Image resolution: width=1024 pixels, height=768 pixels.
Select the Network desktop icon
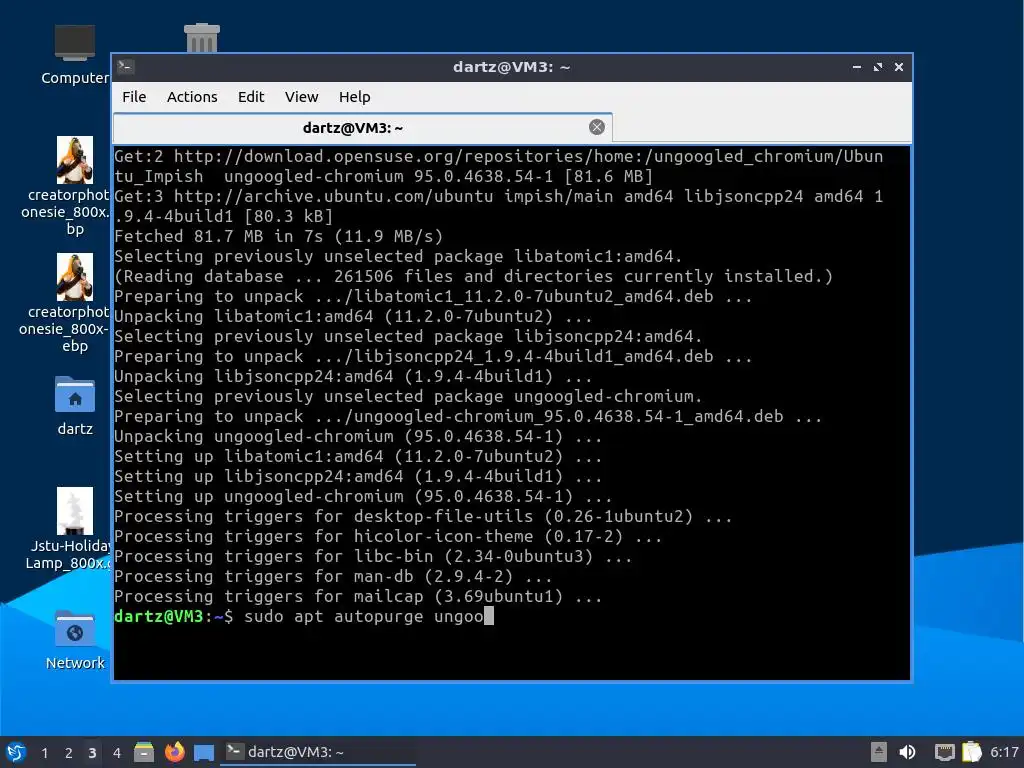74,640
